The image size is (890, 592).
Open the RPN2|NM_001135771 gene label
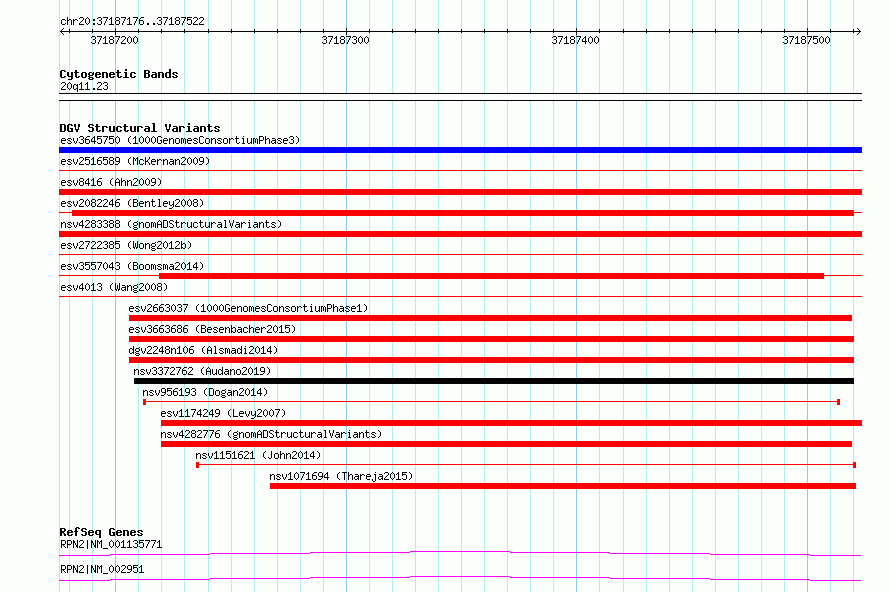(111, 544)
